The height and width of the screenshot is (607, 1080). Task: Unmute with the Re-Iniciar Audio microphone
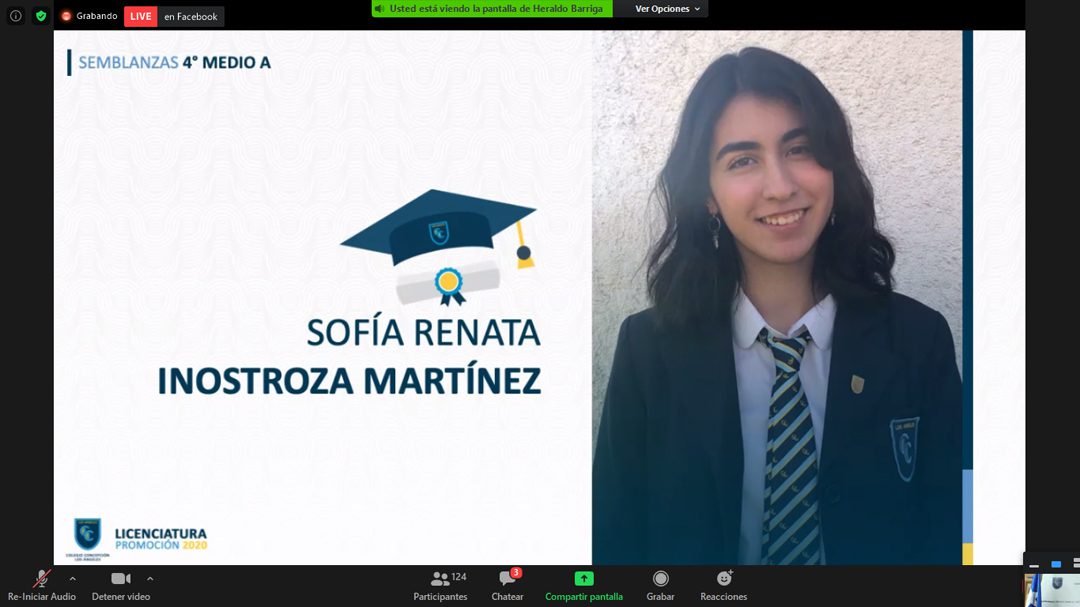(42, 579)
